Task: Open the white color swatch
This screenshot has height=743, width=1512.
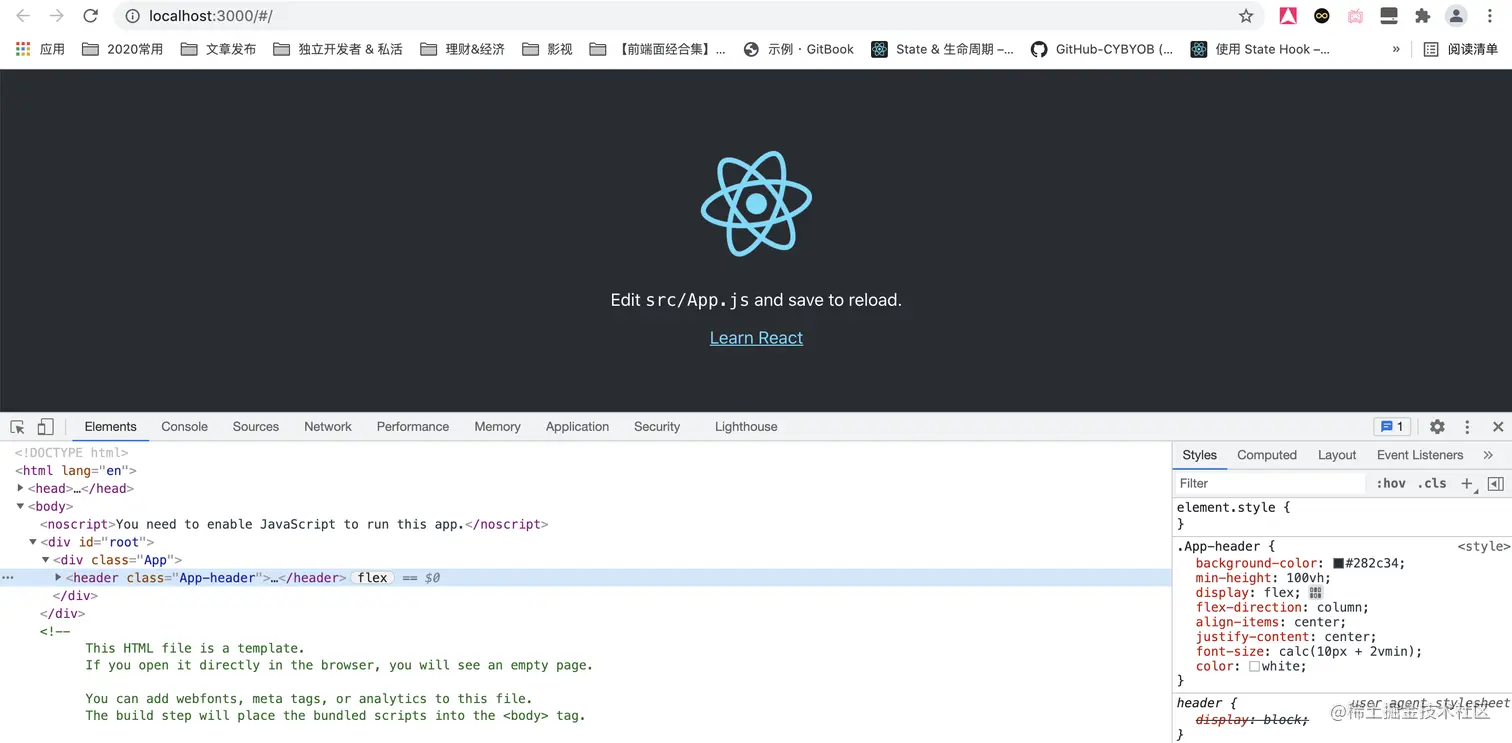Action: coord(1254,667)
